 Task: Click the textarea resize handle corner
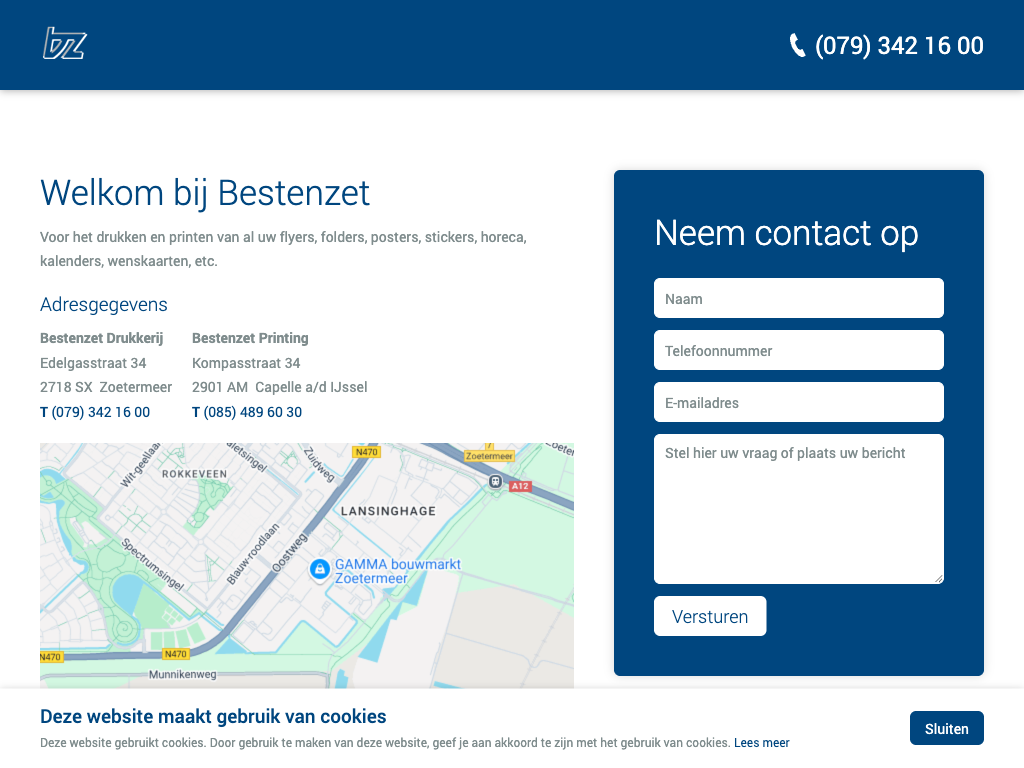coord(938,578)
